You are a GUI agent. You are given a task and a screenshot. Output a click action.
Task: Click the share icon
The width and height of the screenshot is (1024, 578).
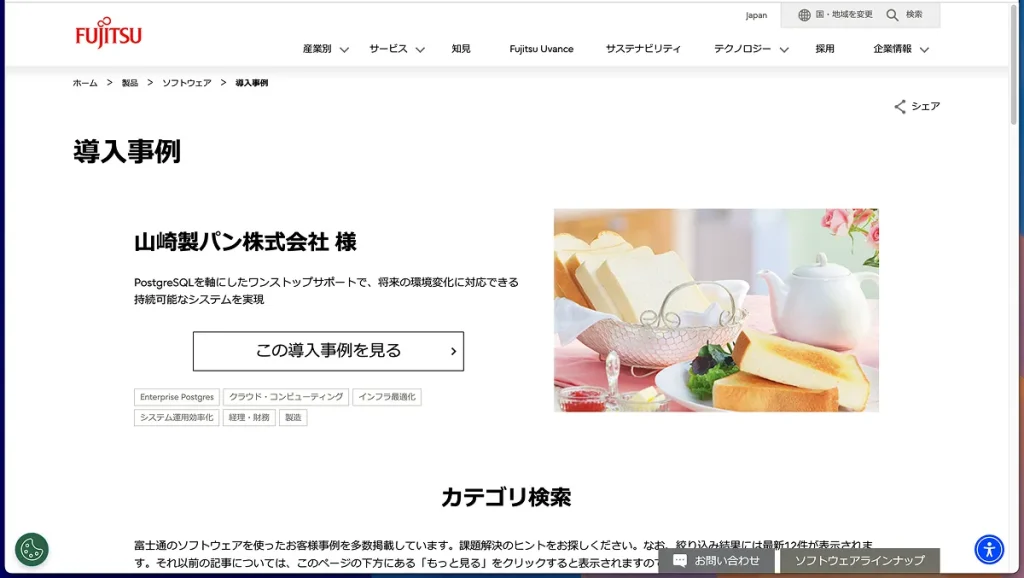[x=900, y=106]
